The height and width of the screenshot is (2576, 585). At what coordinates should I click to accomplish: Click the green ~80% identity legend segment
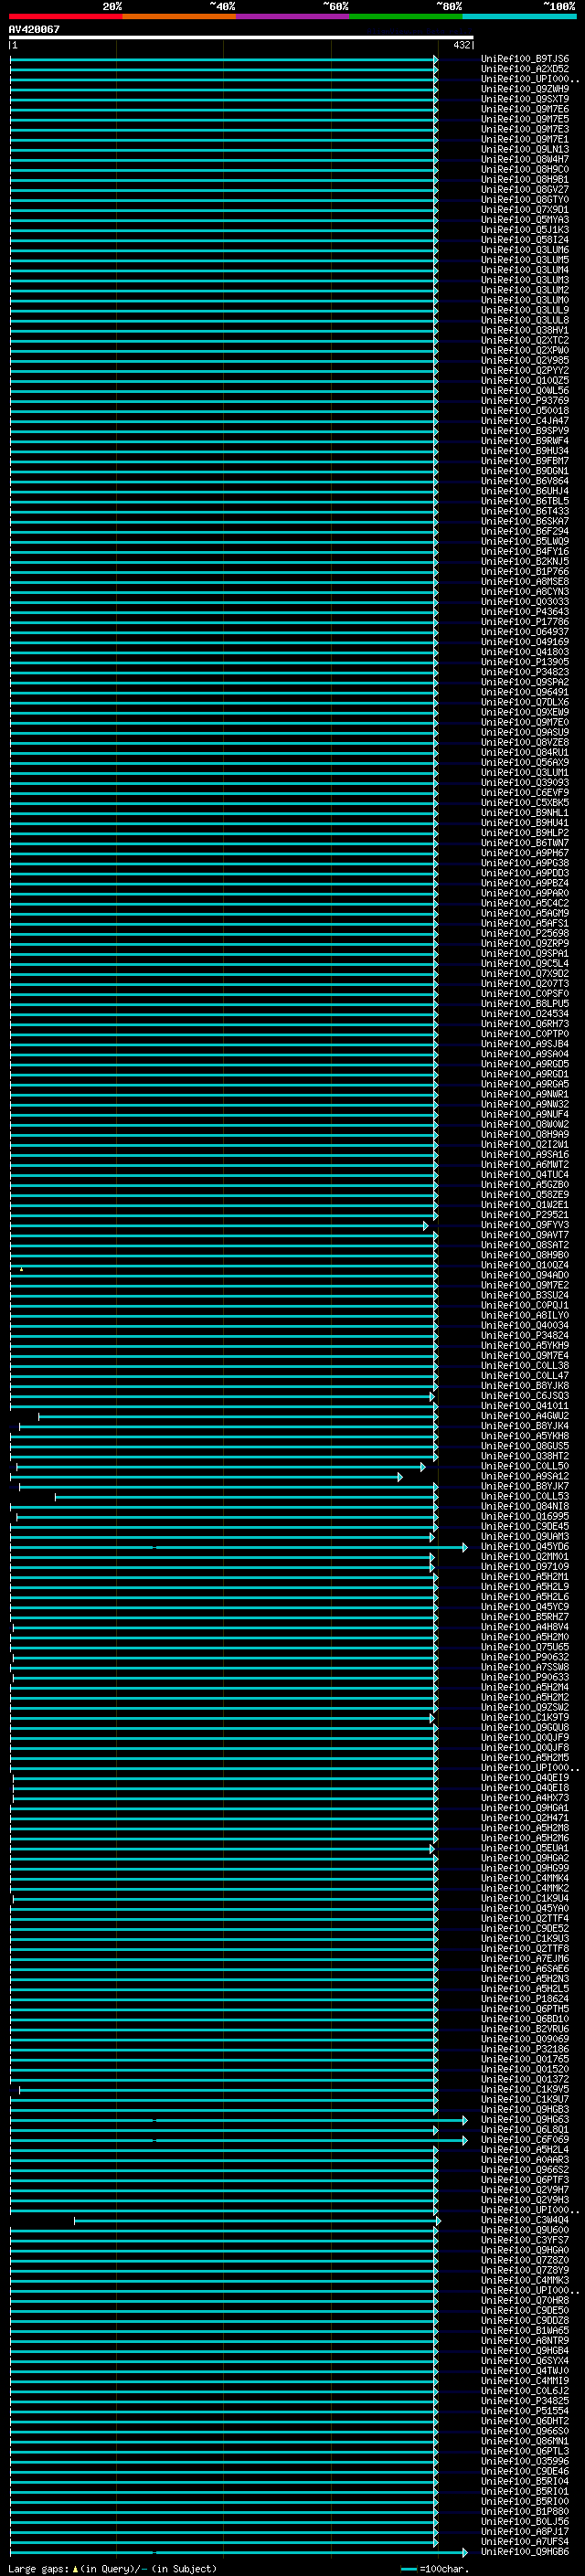pyautogui.click(x=406, y=16)
